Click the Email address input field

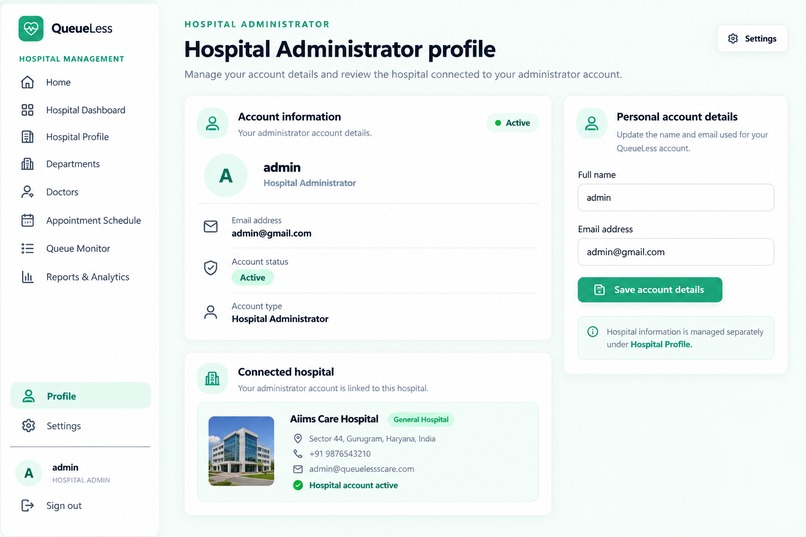[x=676, y=252]
